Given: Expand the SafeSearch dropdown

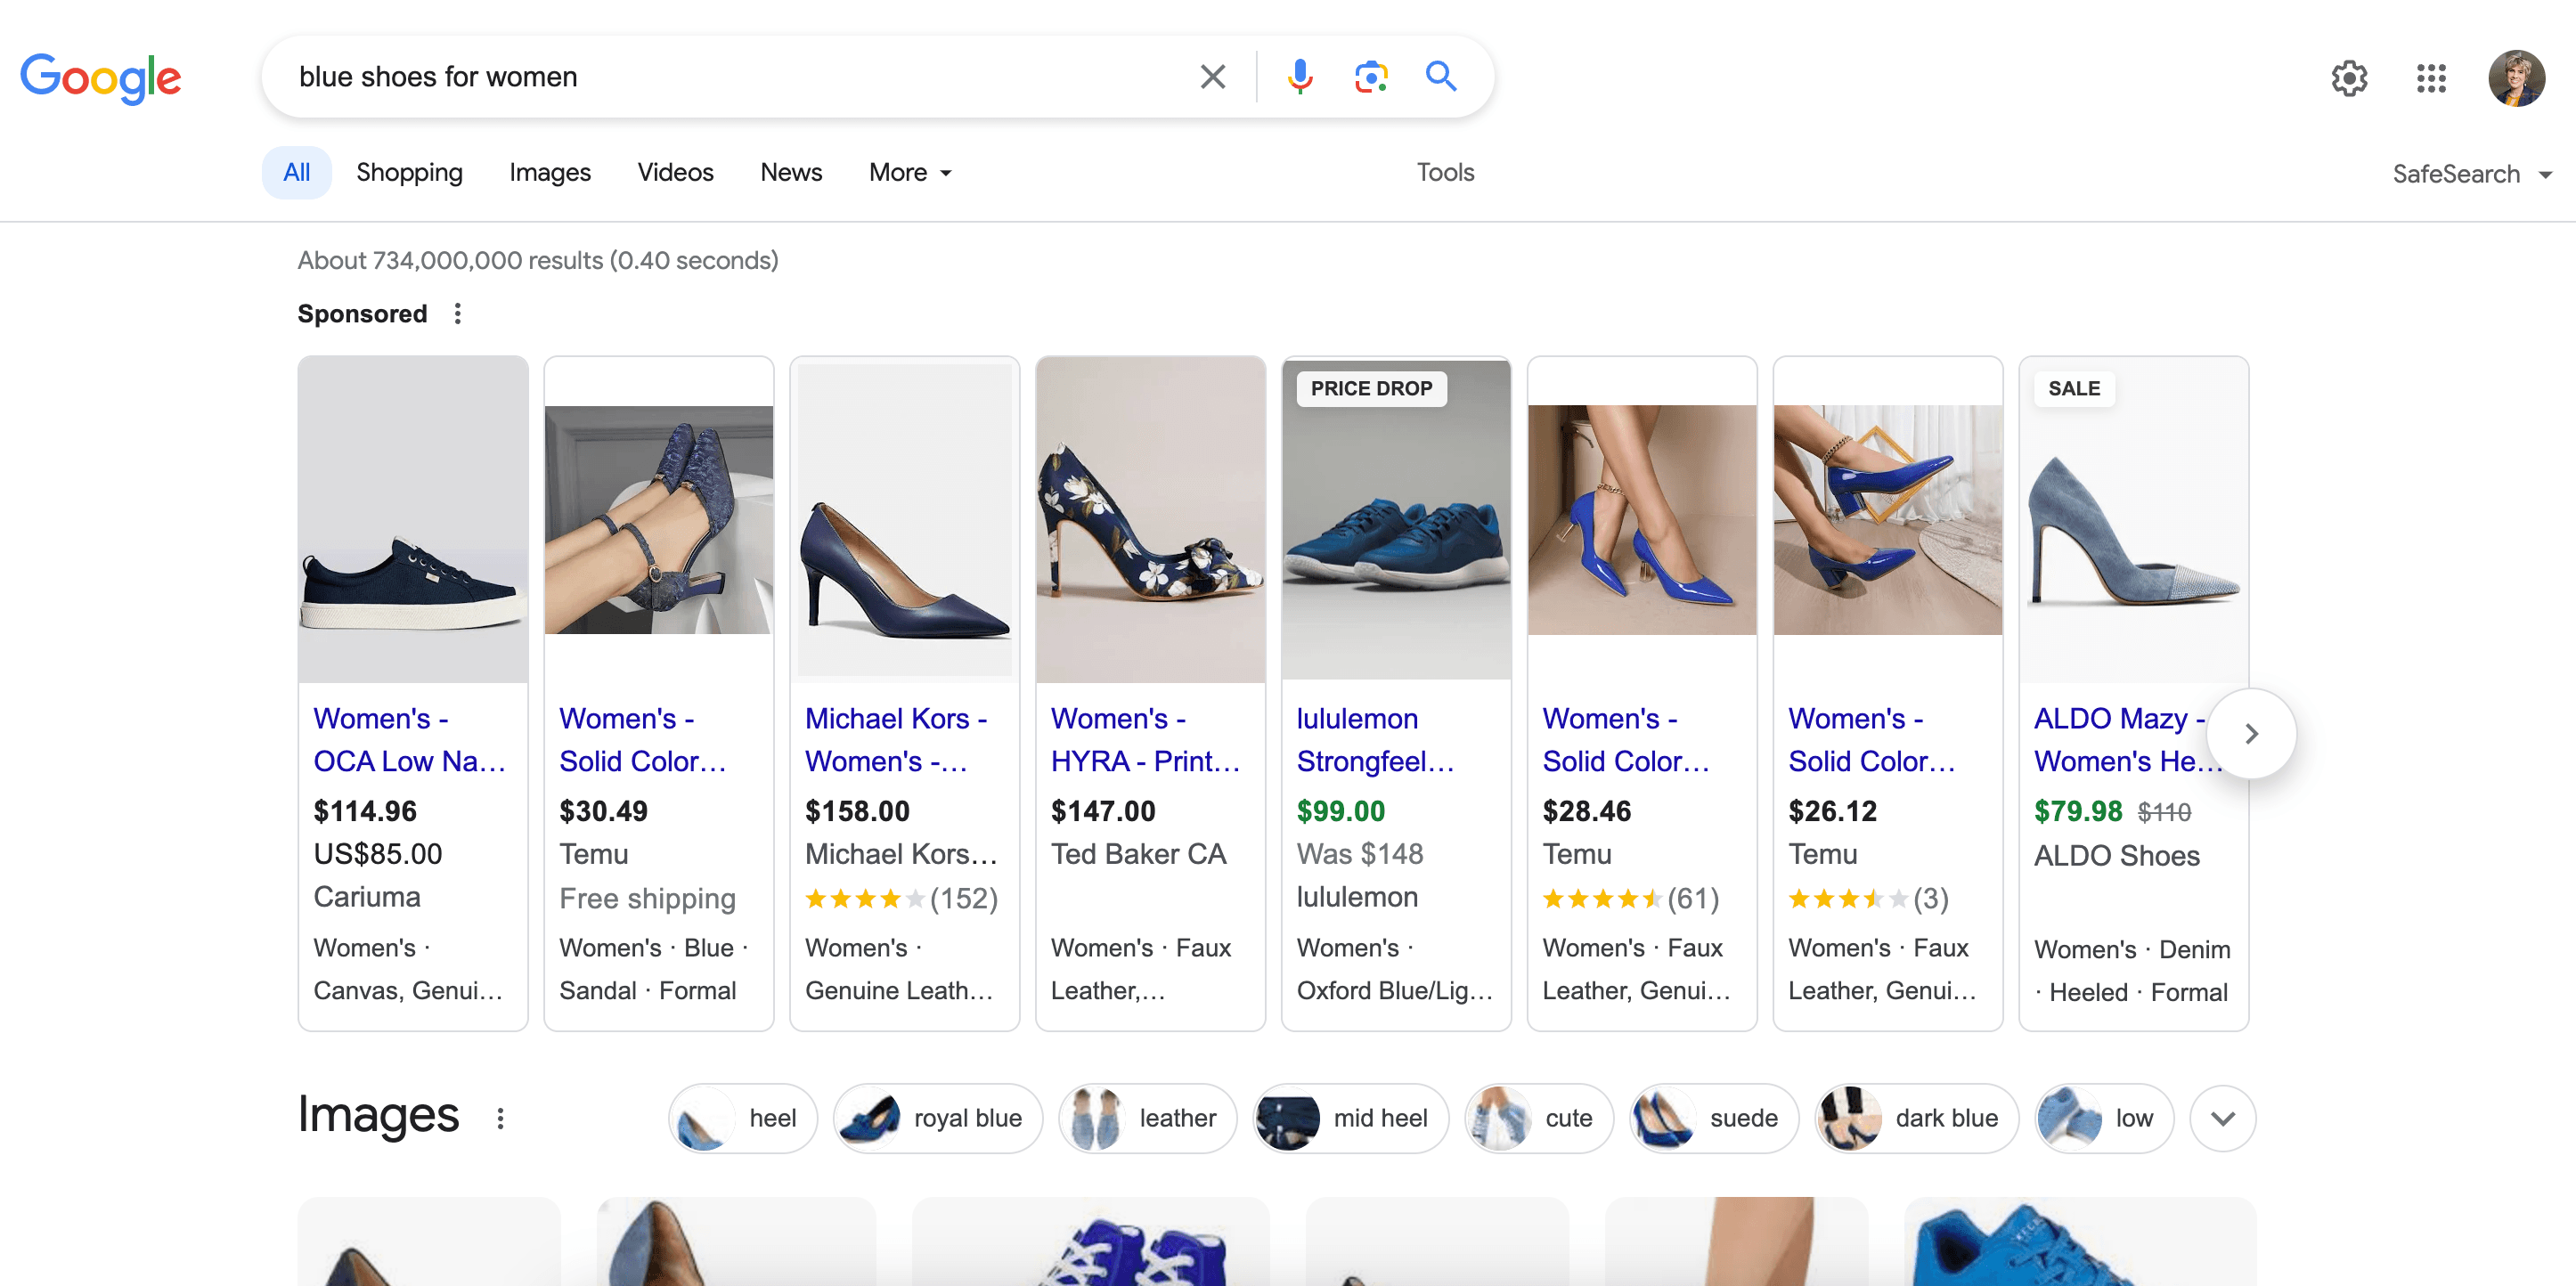Looking at the screenshot, I should [2472, 173].
